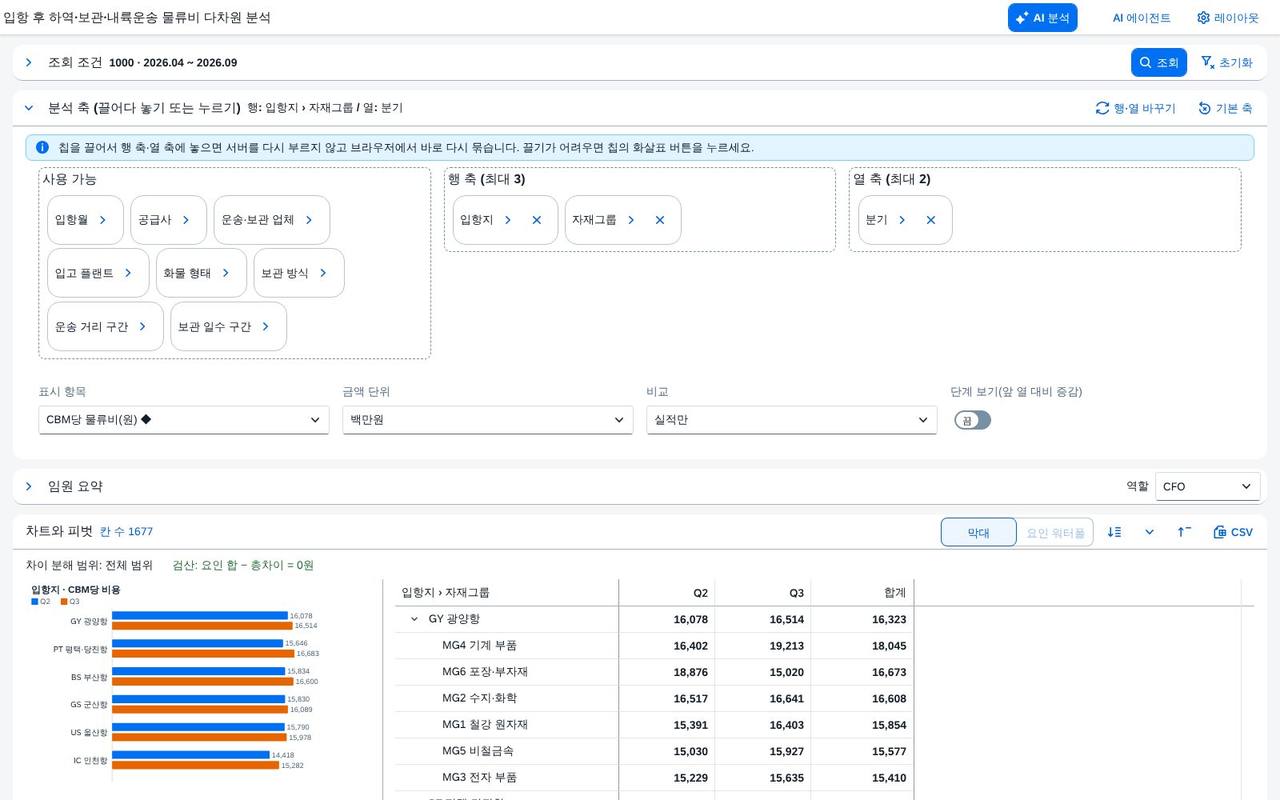Move 입고 플랜트 chip with its arrow

pos(128,273)
